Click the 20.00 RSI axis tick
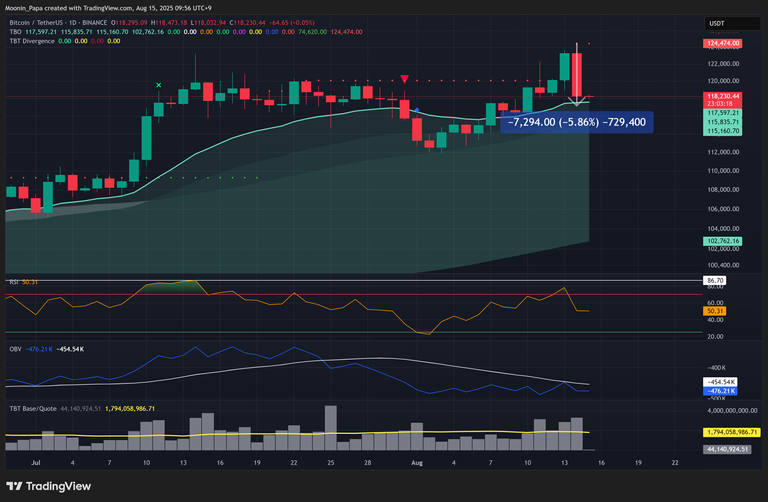 pos(716,336)
